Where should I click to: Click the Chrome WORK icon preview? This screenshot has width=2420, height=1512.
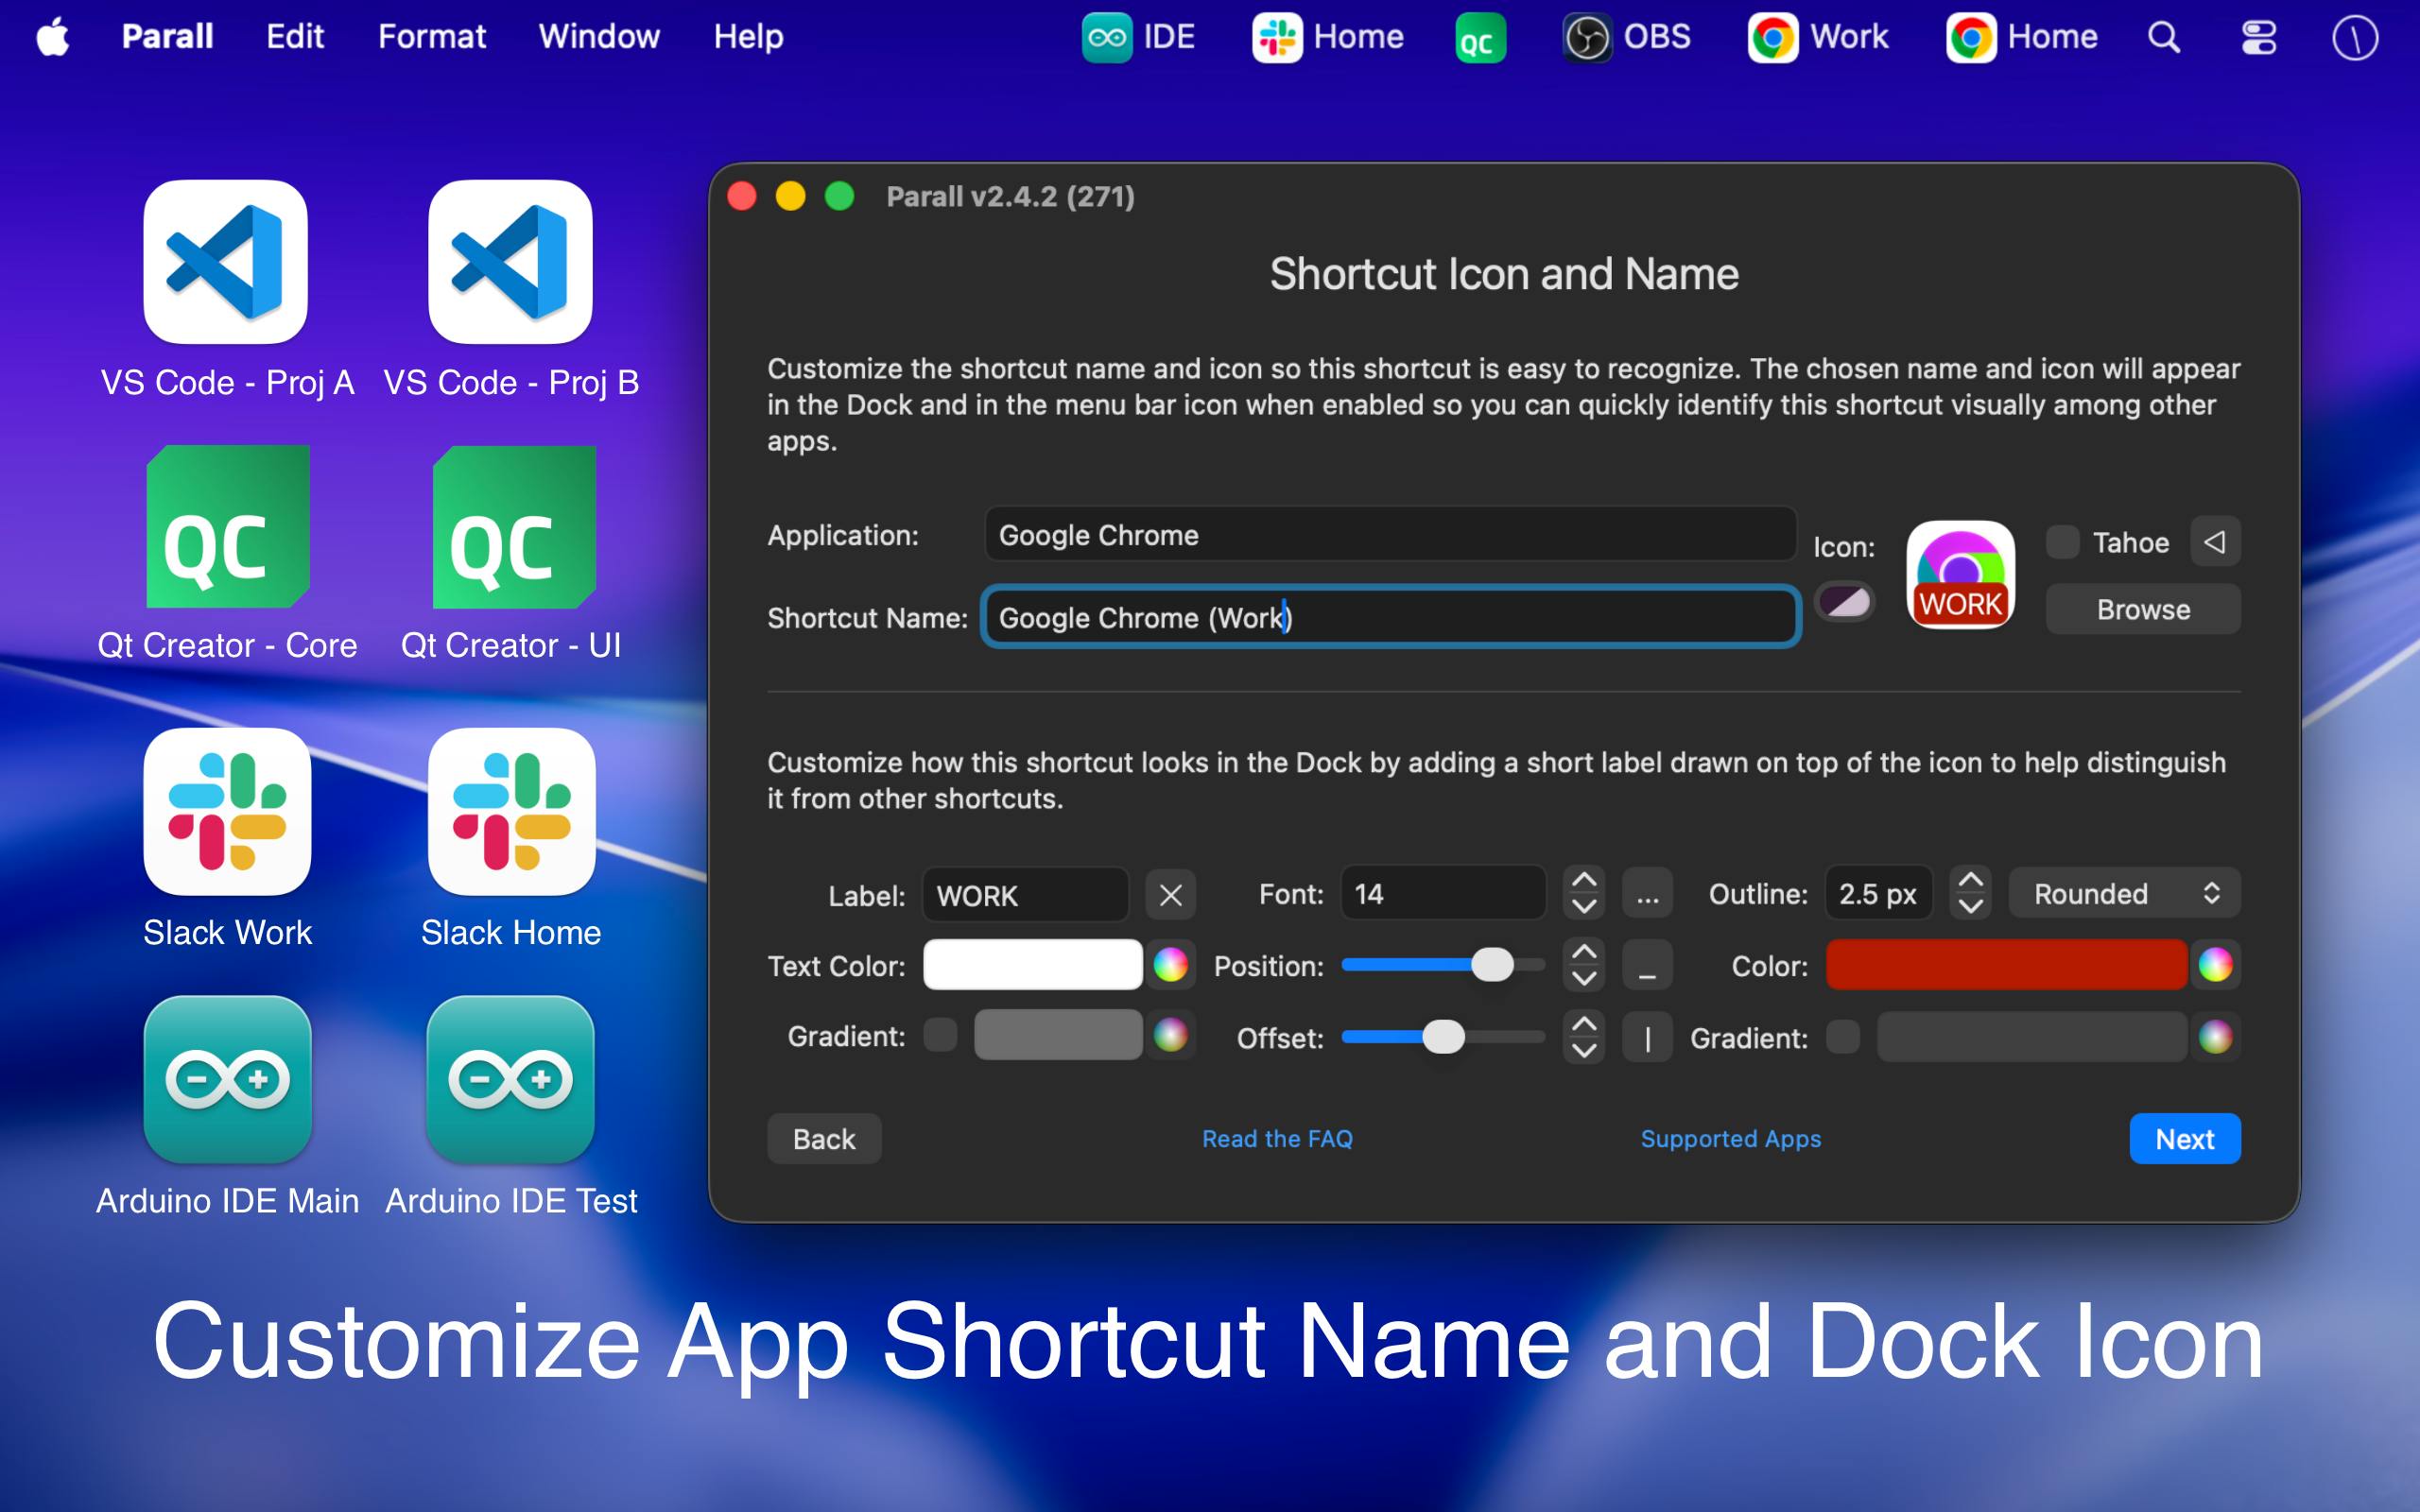click(x=1960, y=575)
